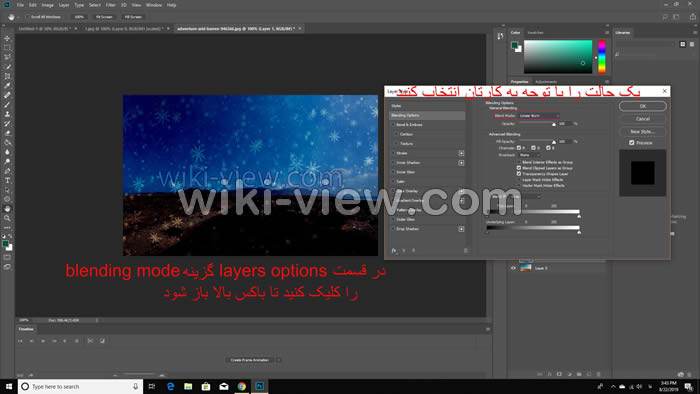This screenshot has height=394, width=700.
Task: Open File Explorer from taskbar
Action: 188,386
